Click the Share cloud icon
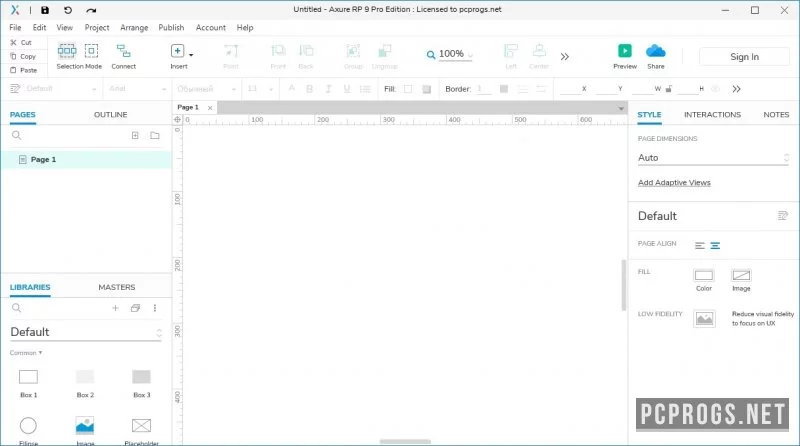This screenshot has height=446, width=800. click(x=656, y=51)
